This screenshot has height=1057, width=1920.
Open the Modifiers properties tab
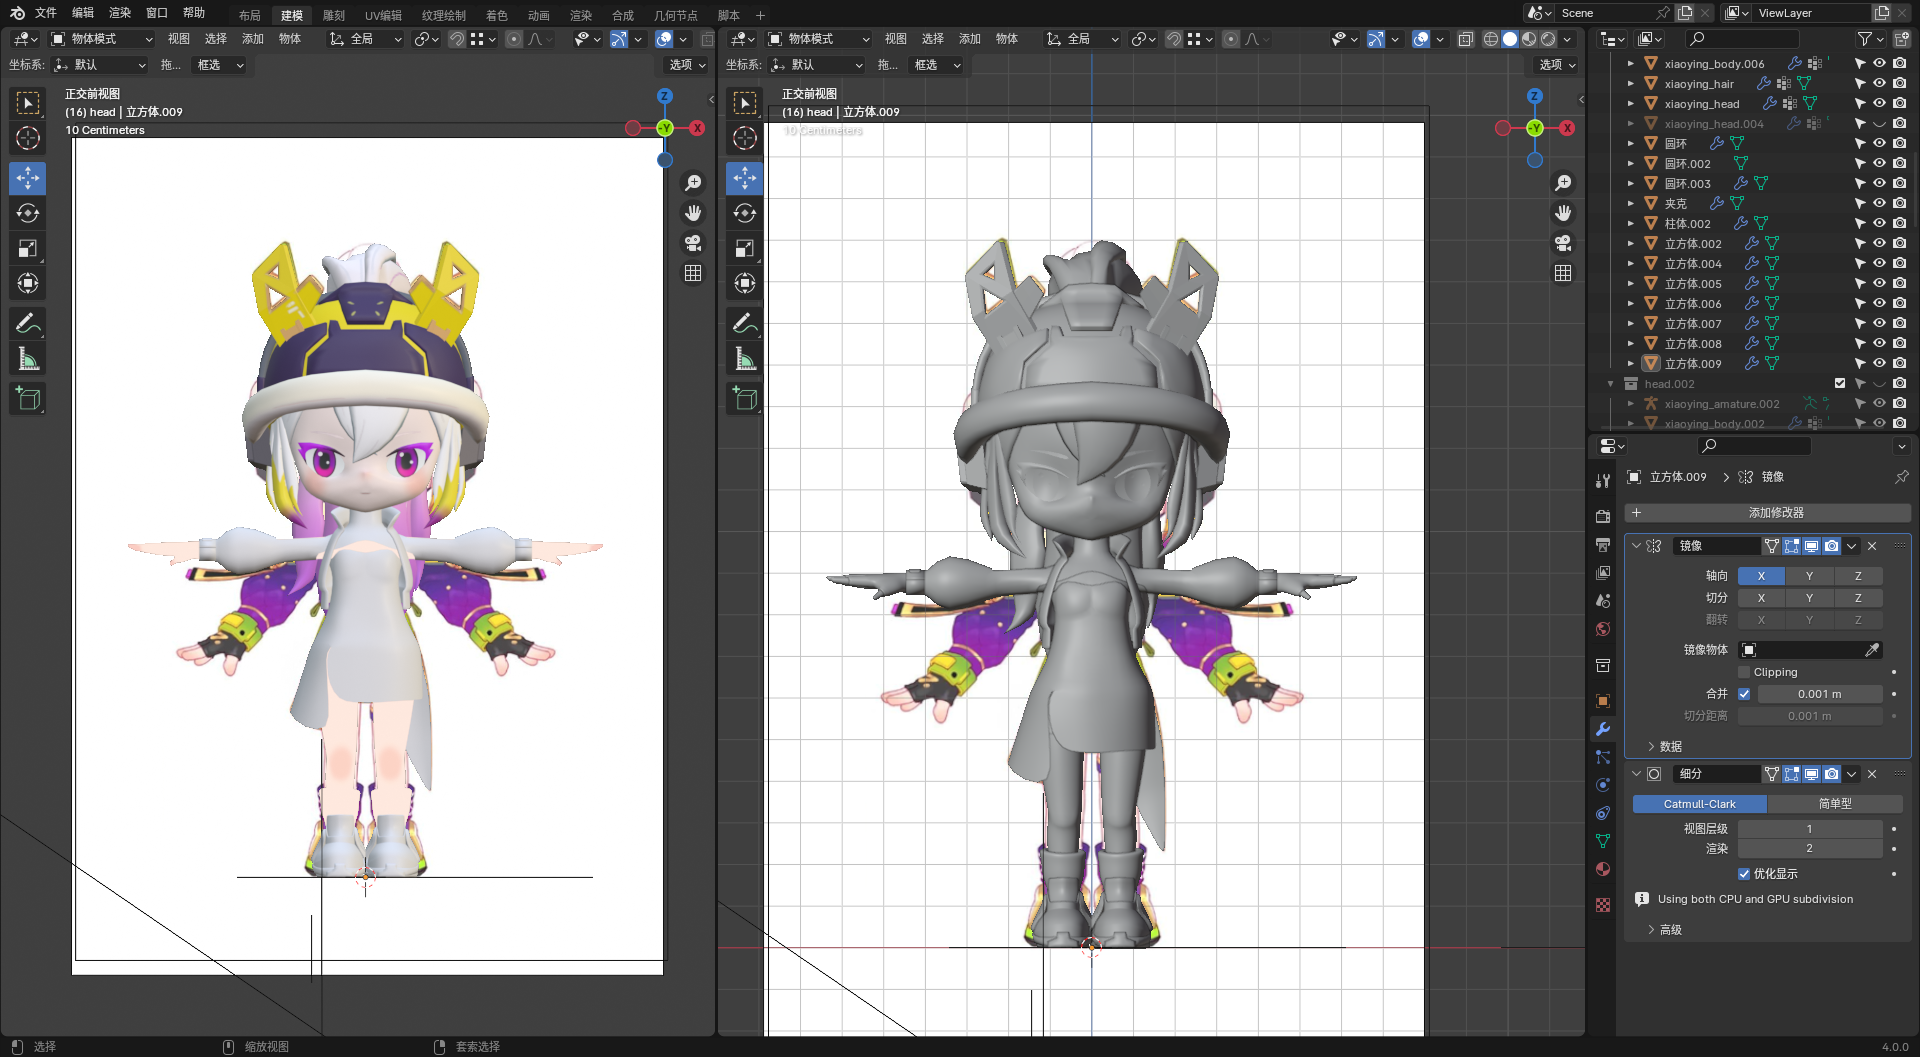(1603, 729)
